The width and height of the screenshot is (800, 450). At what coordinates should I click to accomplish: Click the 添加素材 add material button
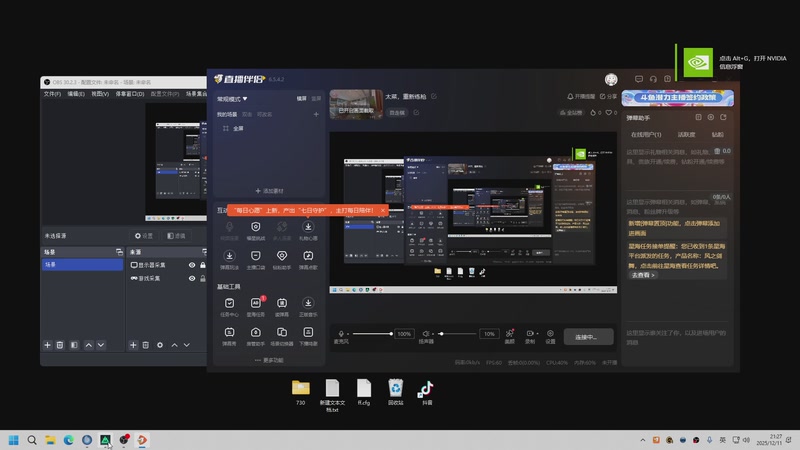(269, 191)
